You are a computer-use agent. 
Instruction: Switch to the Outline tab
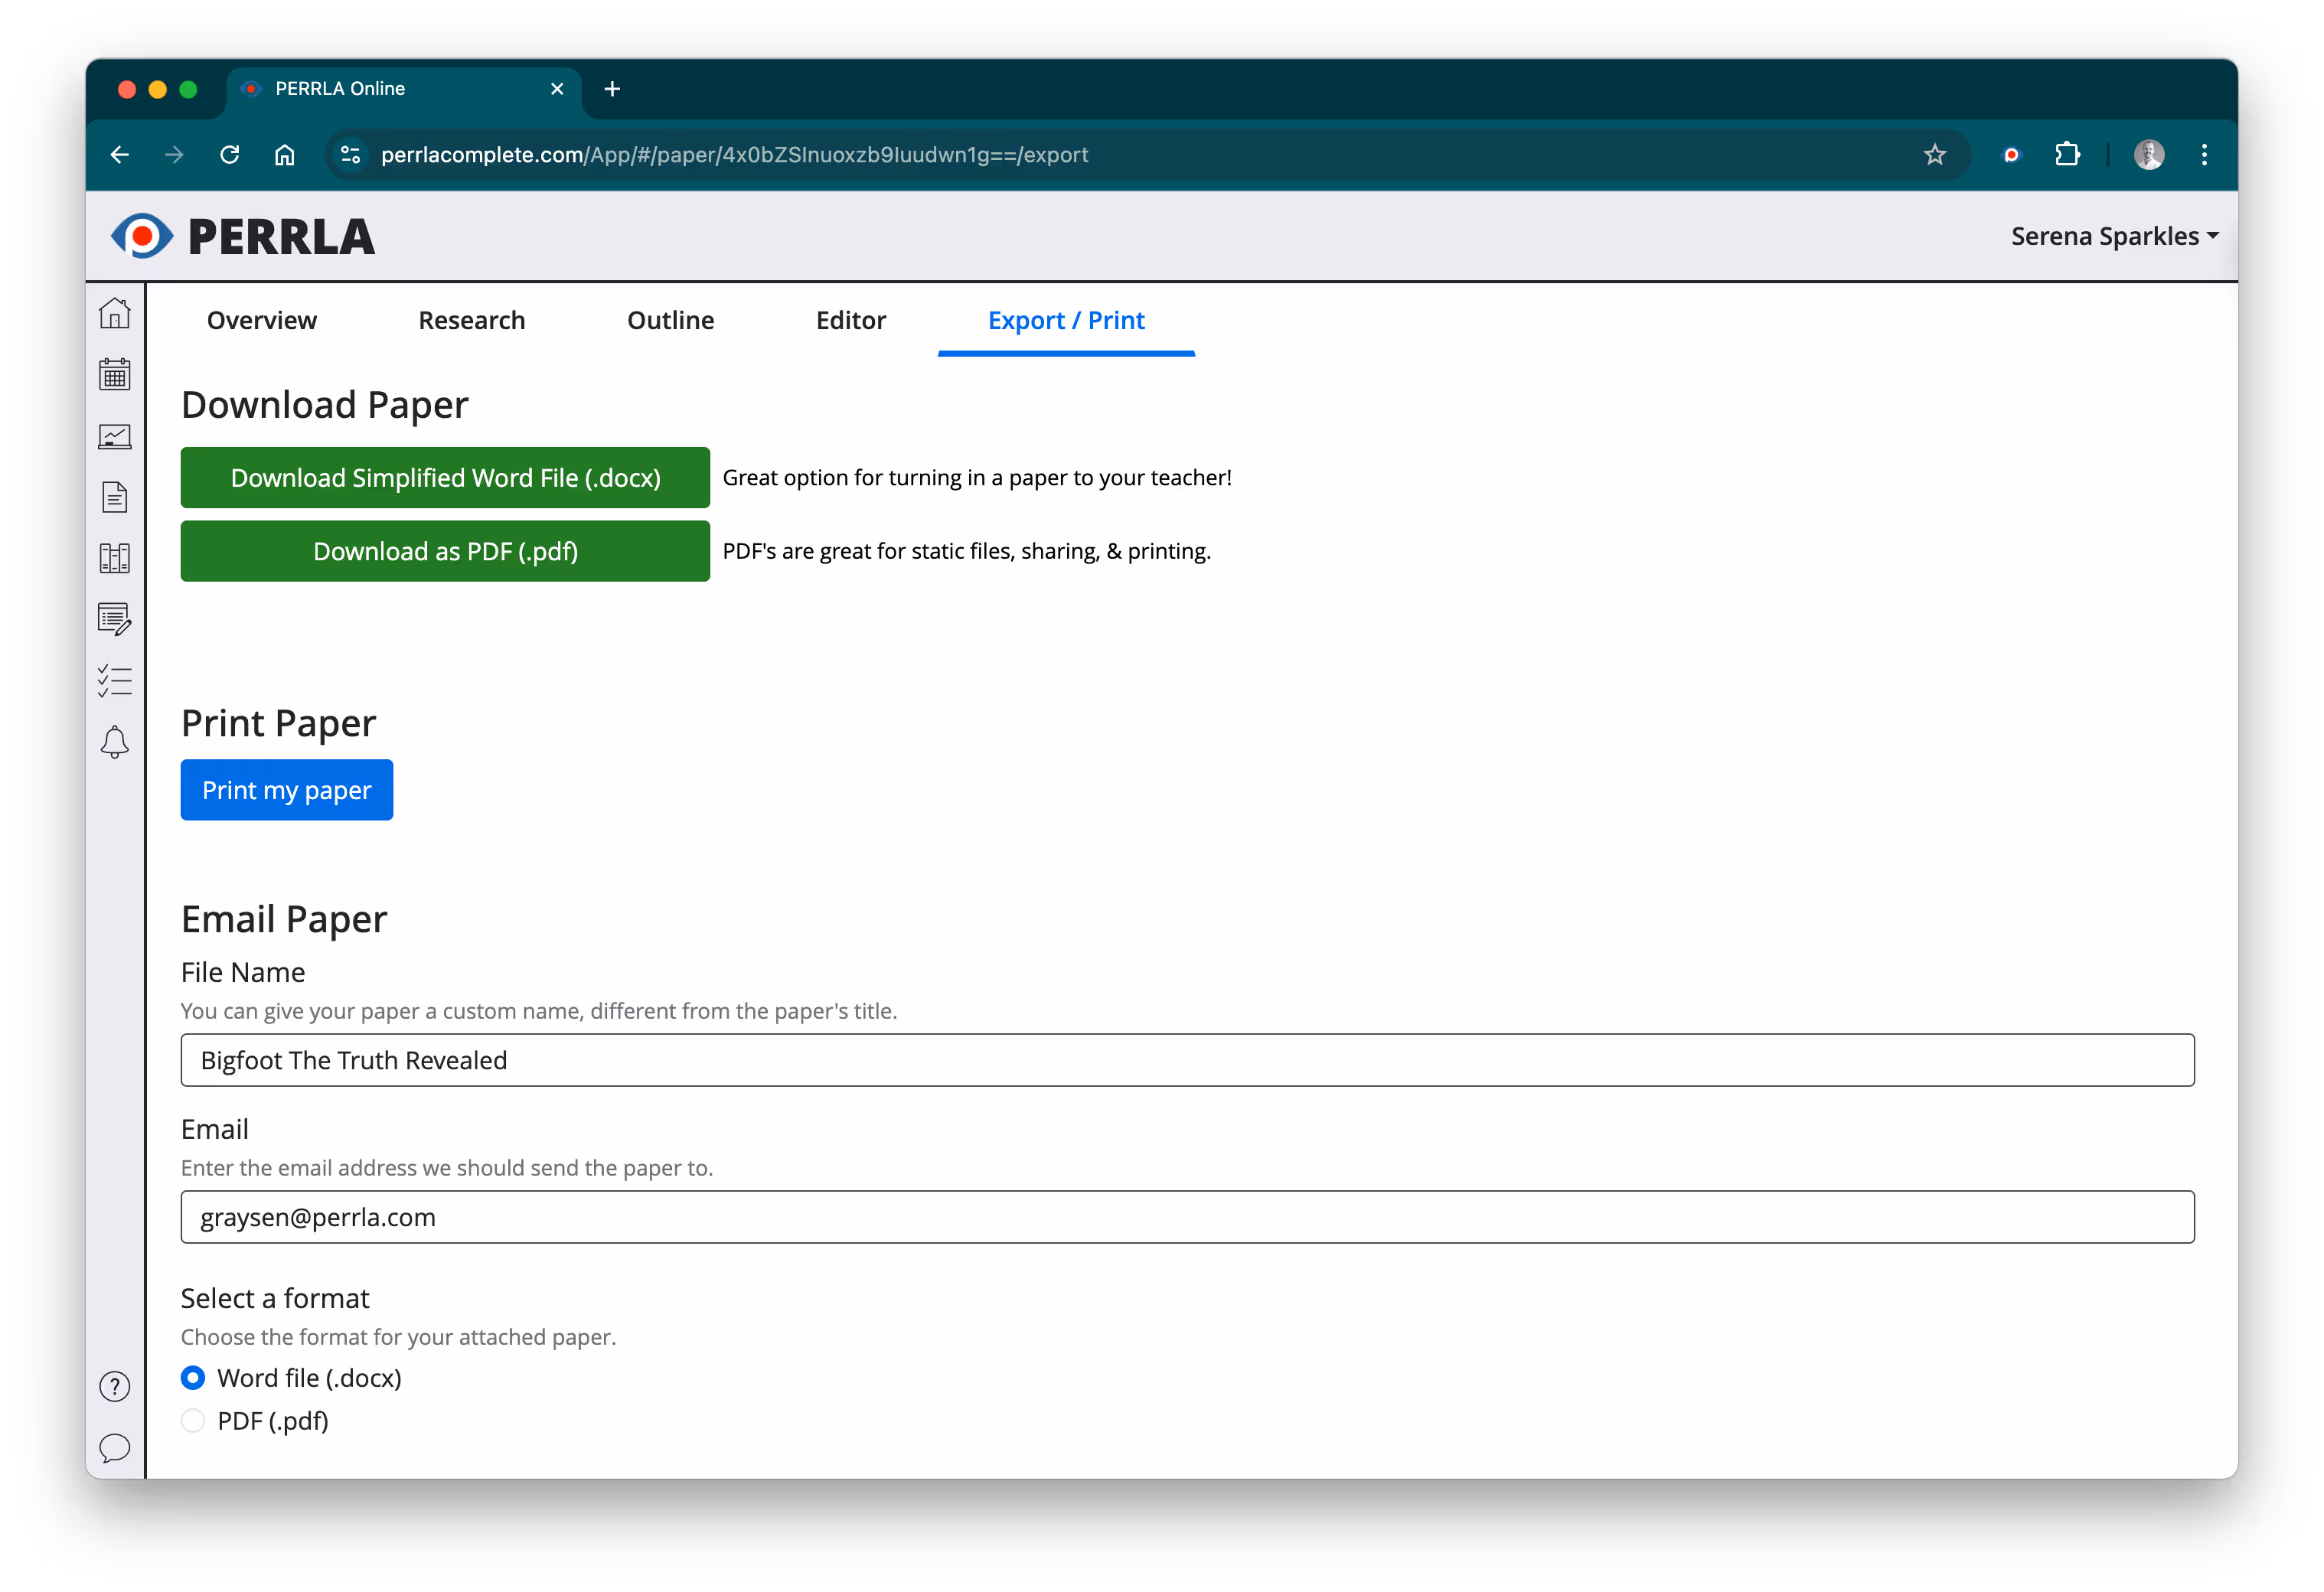point(671,320)
